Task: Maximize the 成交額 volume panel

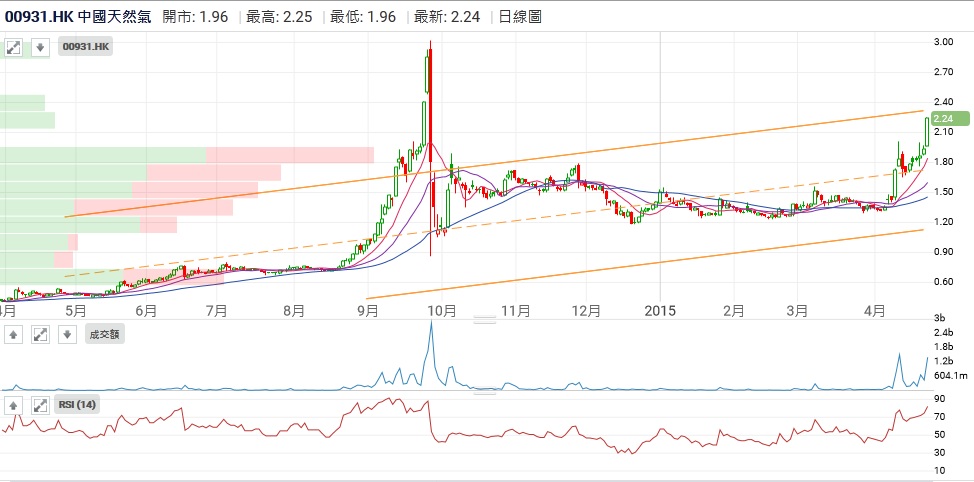Action: point(40,334)
